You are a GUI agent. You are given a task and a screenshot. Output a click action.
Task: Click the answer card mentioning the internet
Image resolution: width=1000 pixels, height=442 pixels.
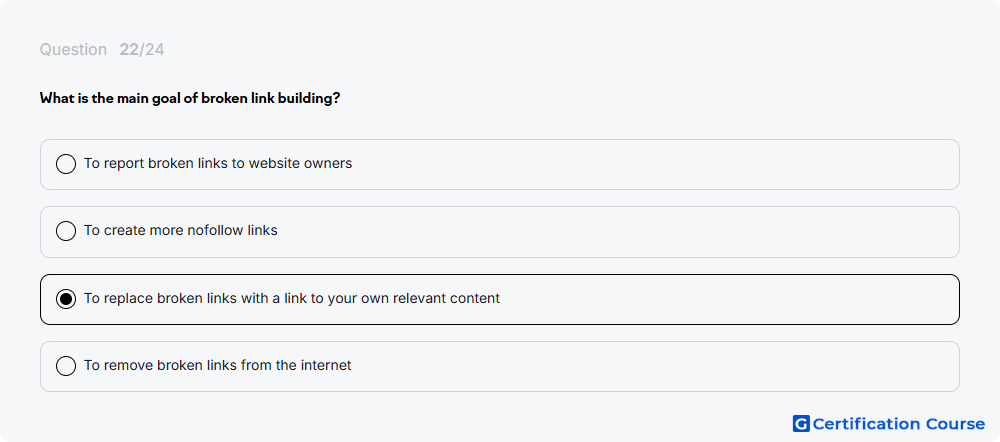coord(500,367)
